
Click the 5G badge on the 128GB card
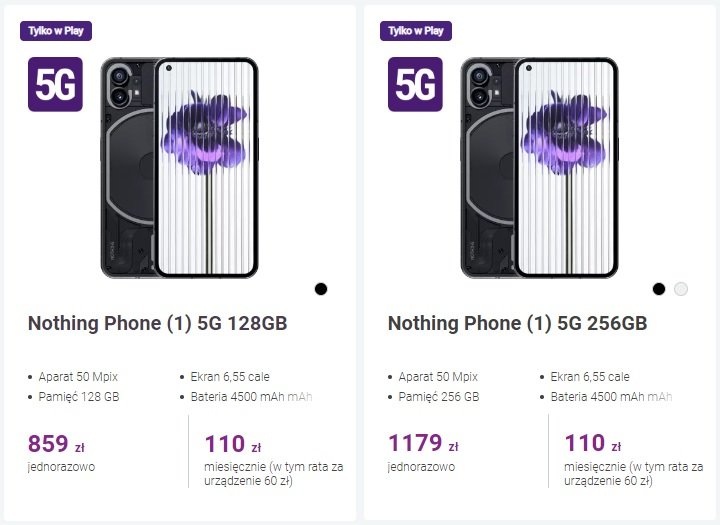point(55,84)
